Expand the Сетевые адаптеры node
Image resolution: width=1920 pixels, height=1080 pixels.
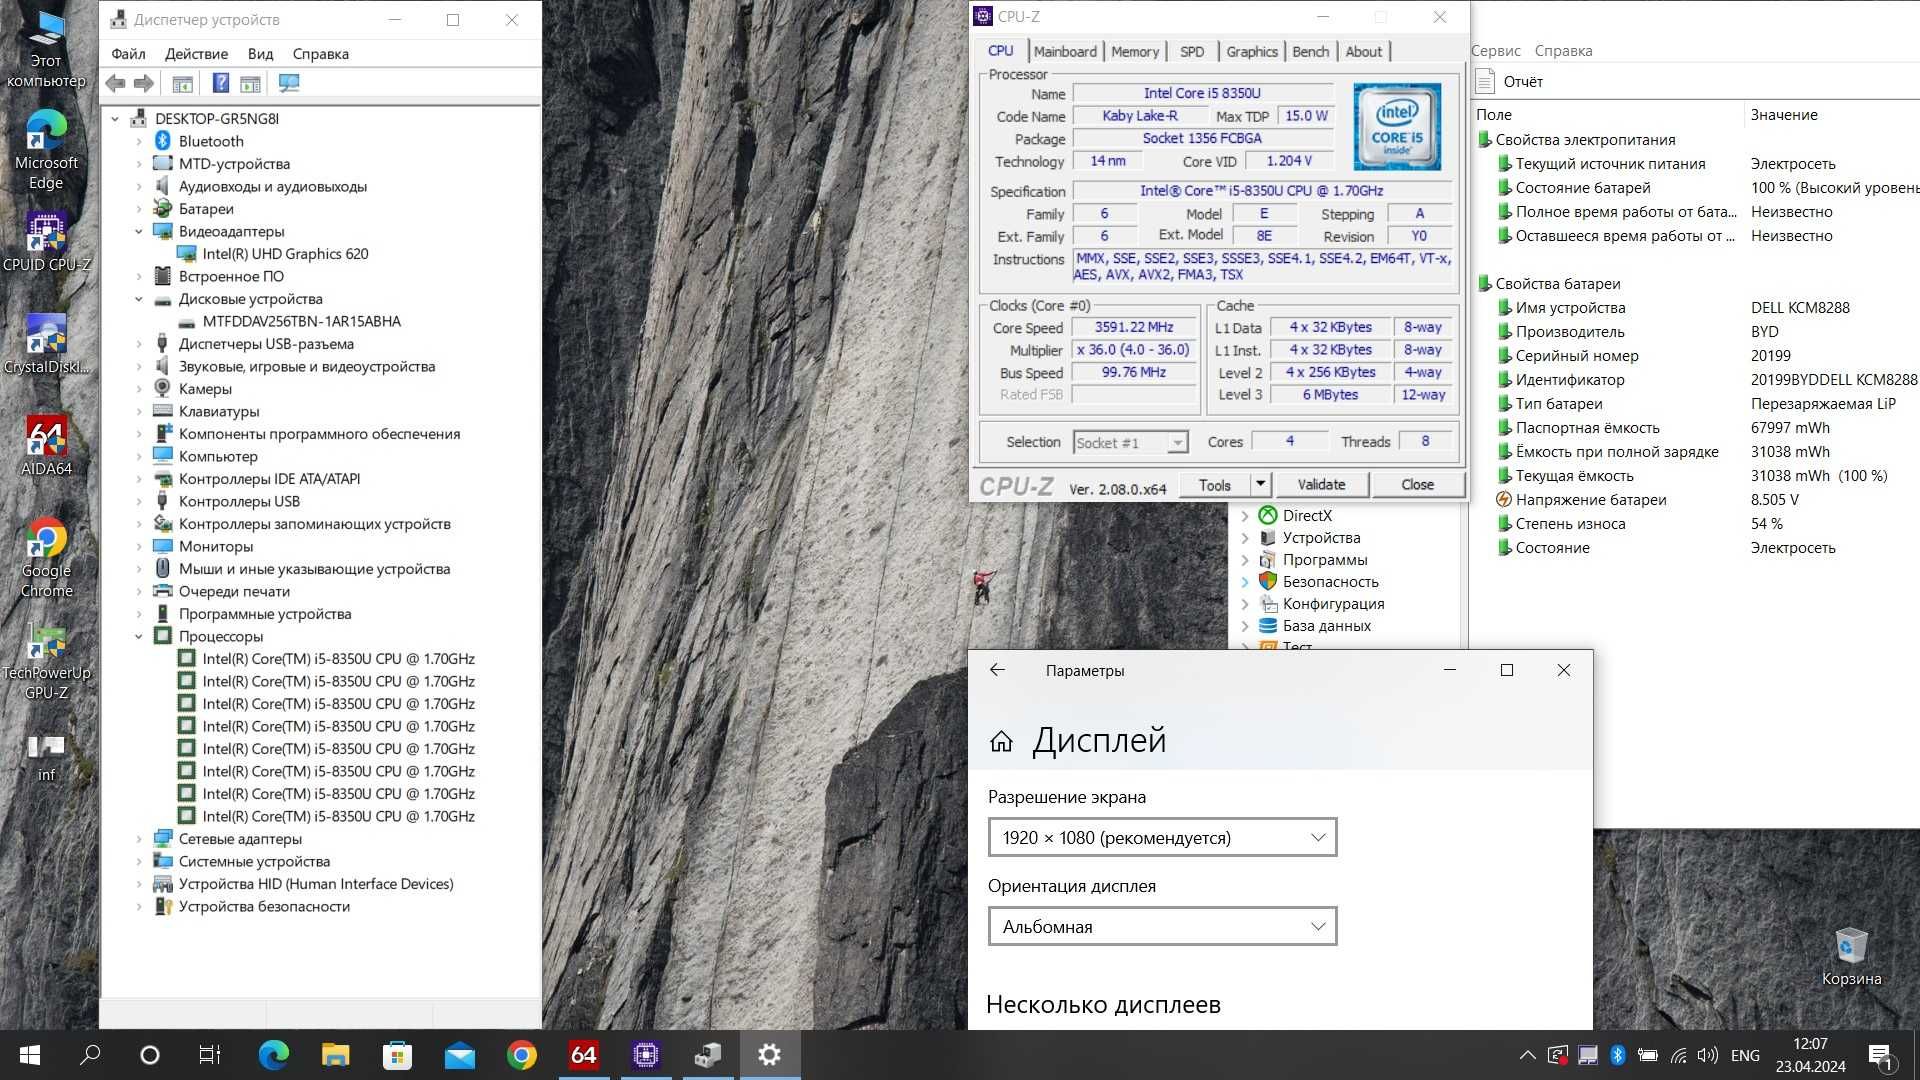[139, 839]
